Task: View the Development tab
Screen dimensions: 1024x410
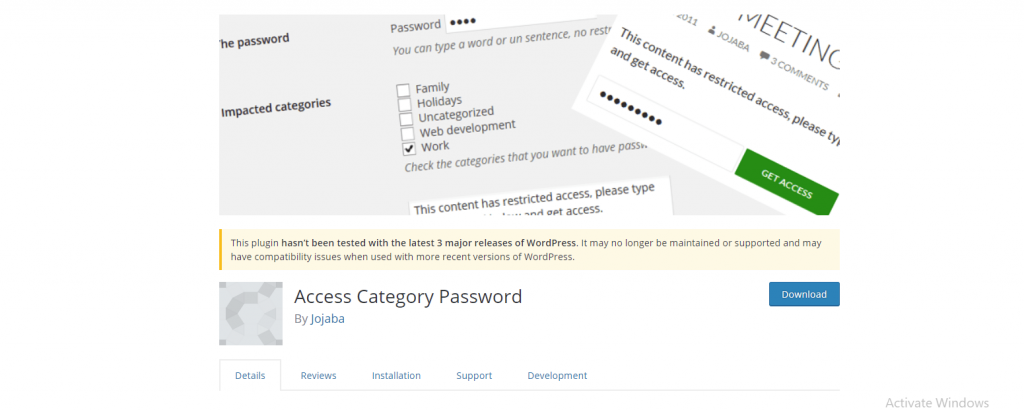Action: tap(557, 376)
